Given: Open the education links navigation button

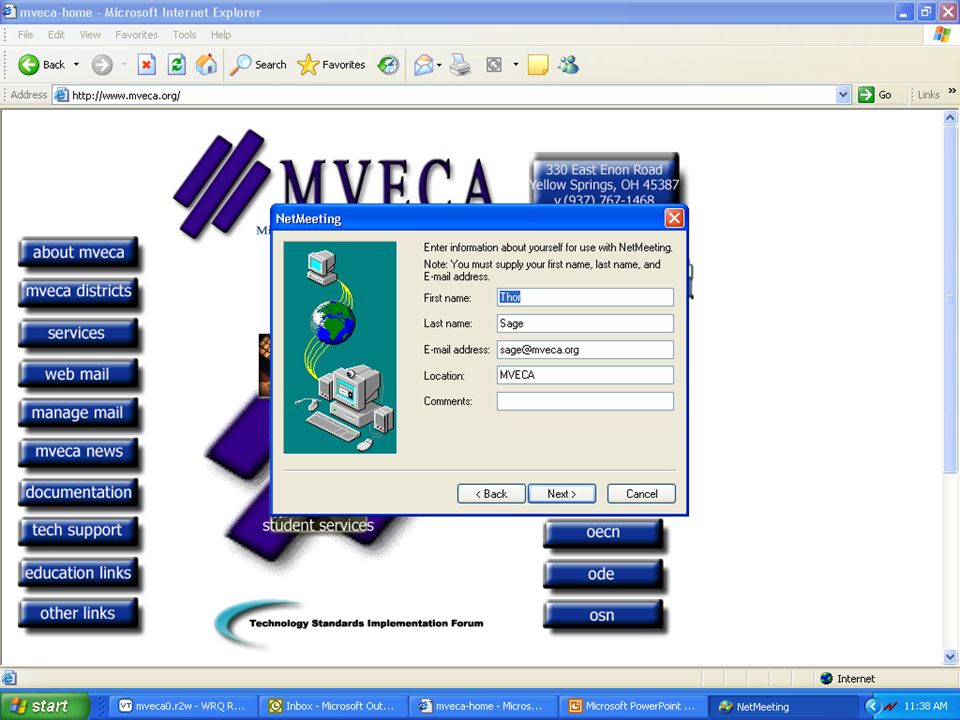Looking at the screenshot, I should (x=78, y=573).
